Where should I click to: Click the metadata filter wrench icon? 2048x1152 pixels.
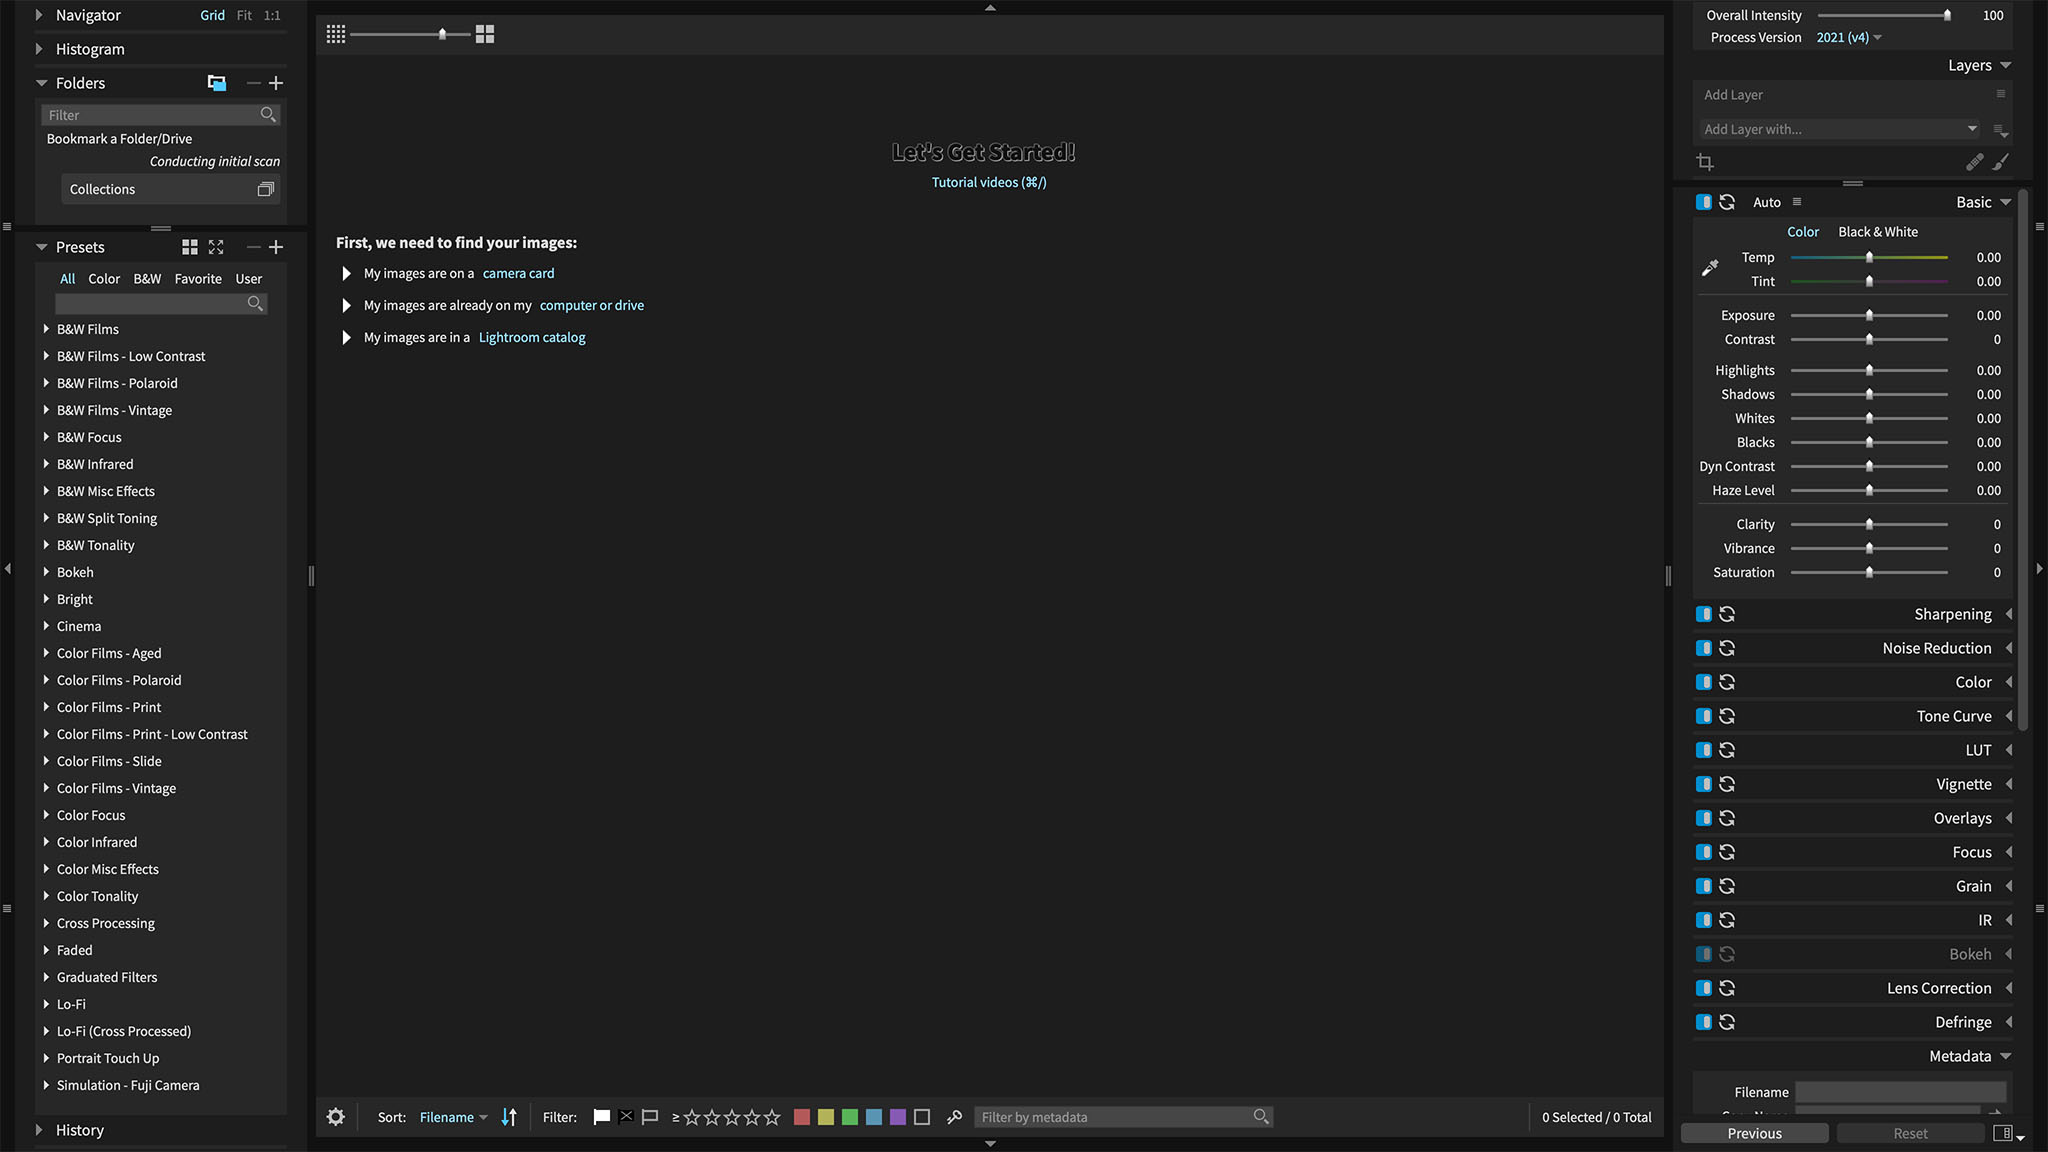(x=955, y=1117)
